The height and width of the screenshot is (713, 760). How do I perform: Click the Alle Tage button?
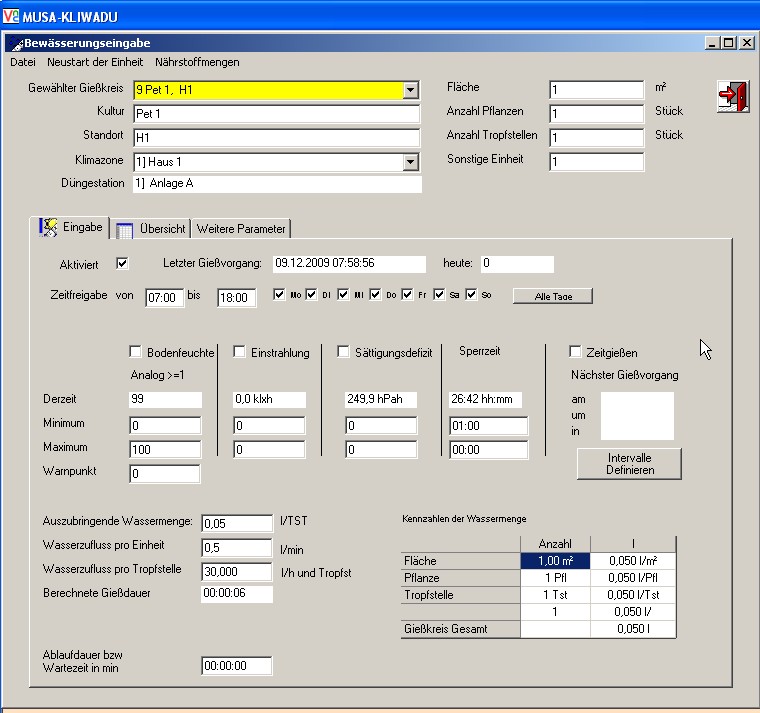(x=553, y=296)
